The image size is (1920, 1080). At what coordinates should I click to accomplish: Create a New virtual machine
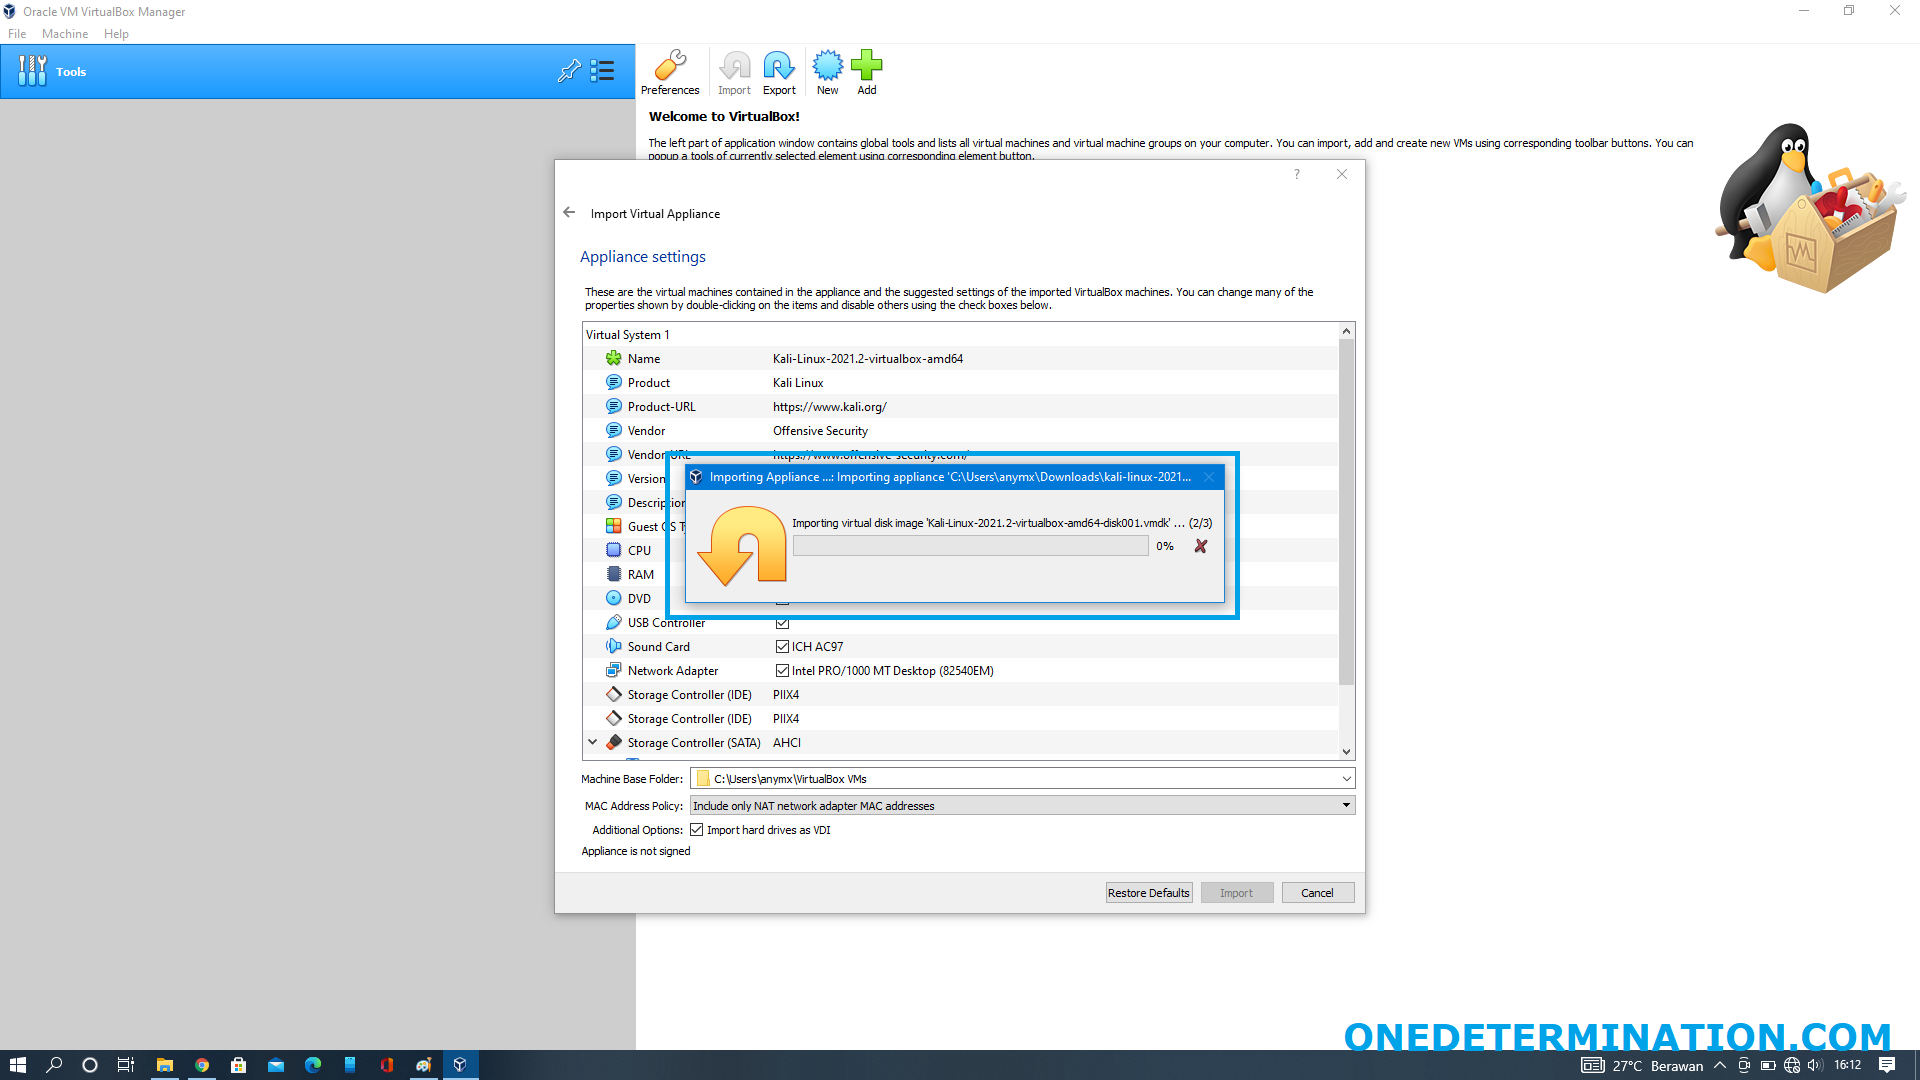pos(827,72)
